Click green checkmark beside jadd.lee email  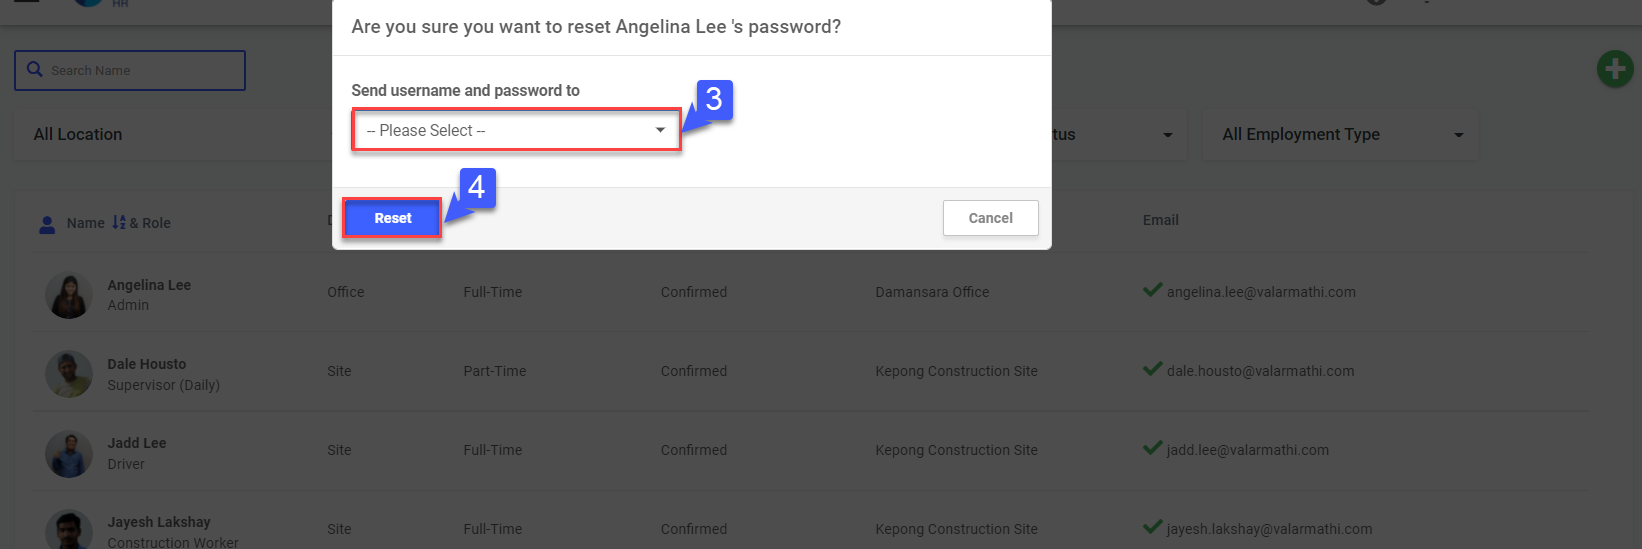(1152, 449)
